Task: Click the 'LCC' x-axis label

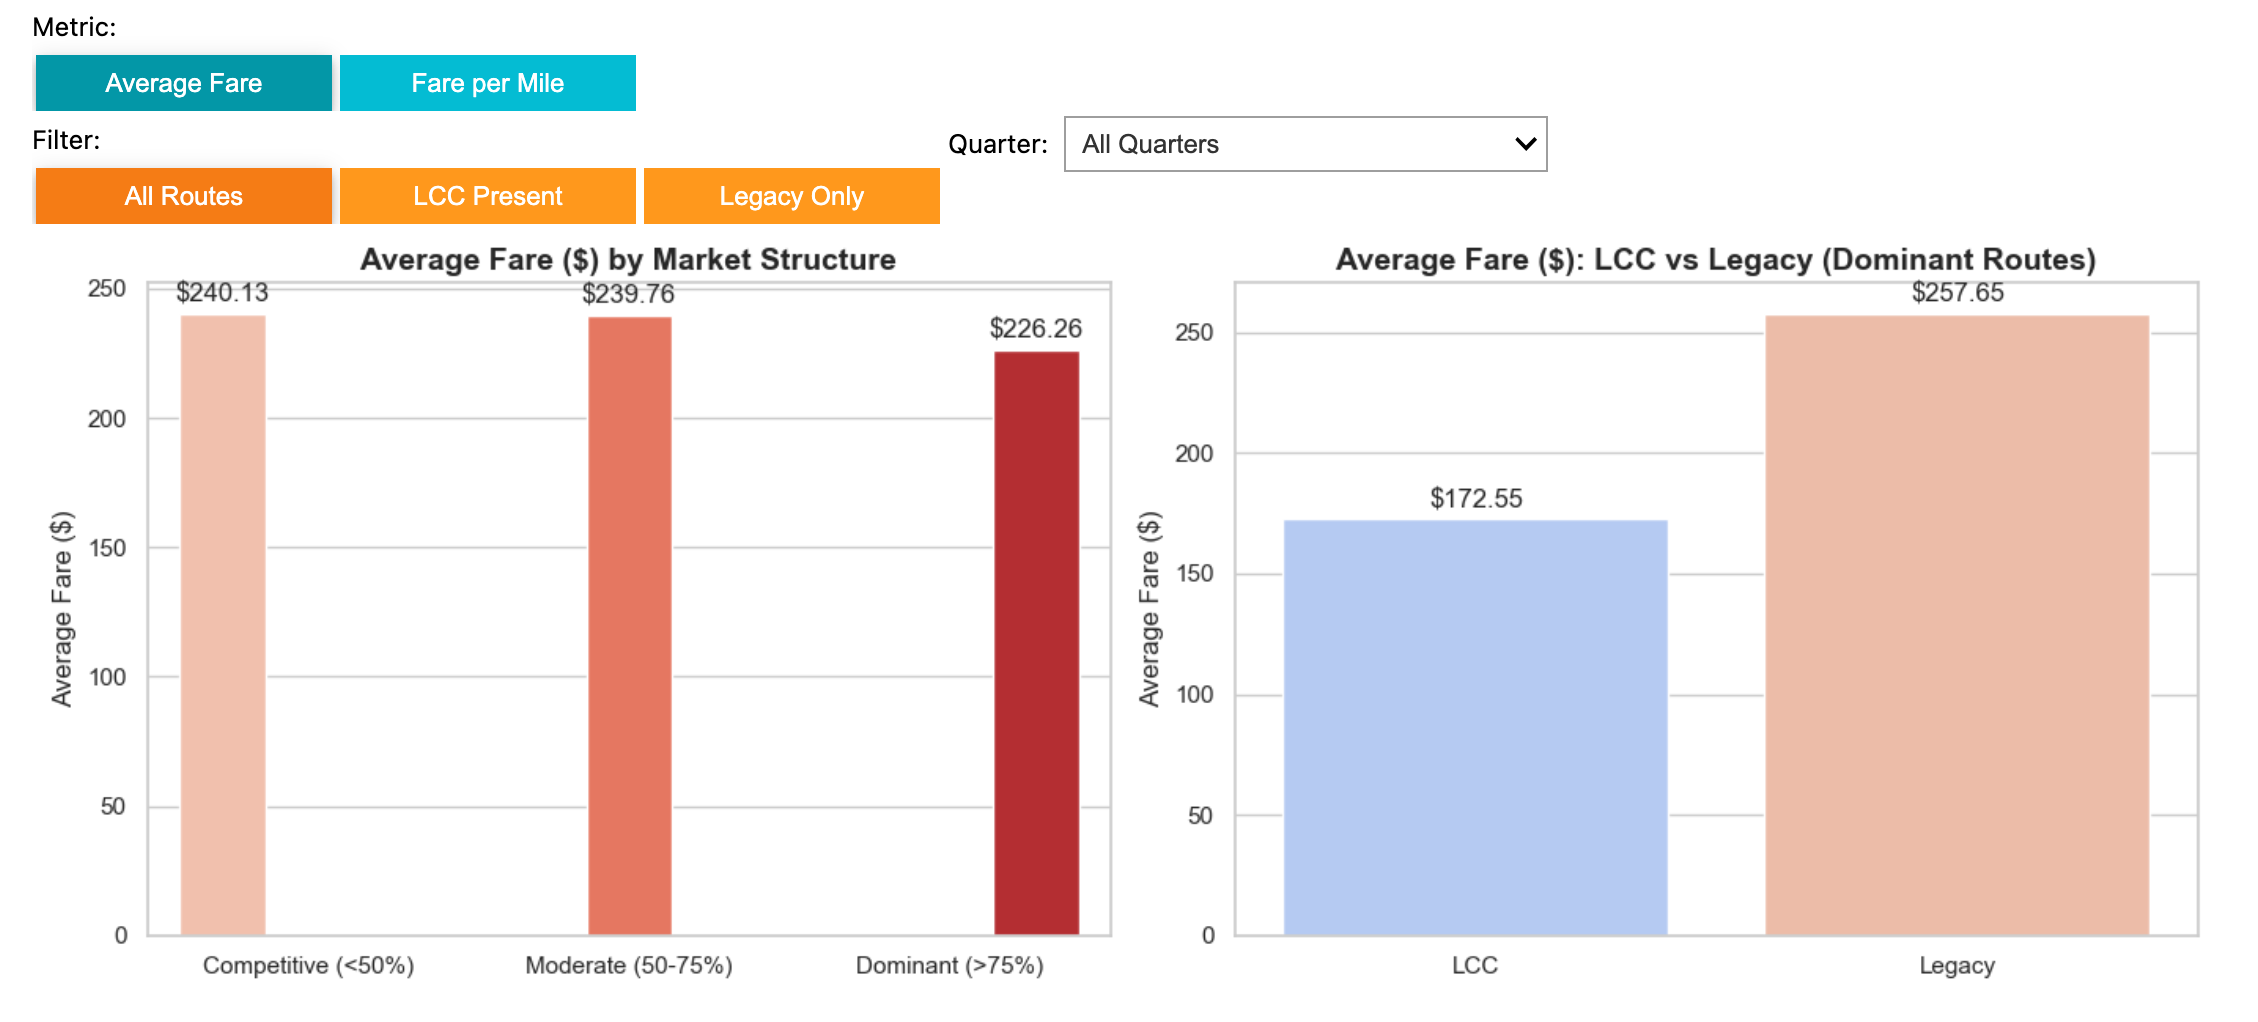Action: point(1475,965)
